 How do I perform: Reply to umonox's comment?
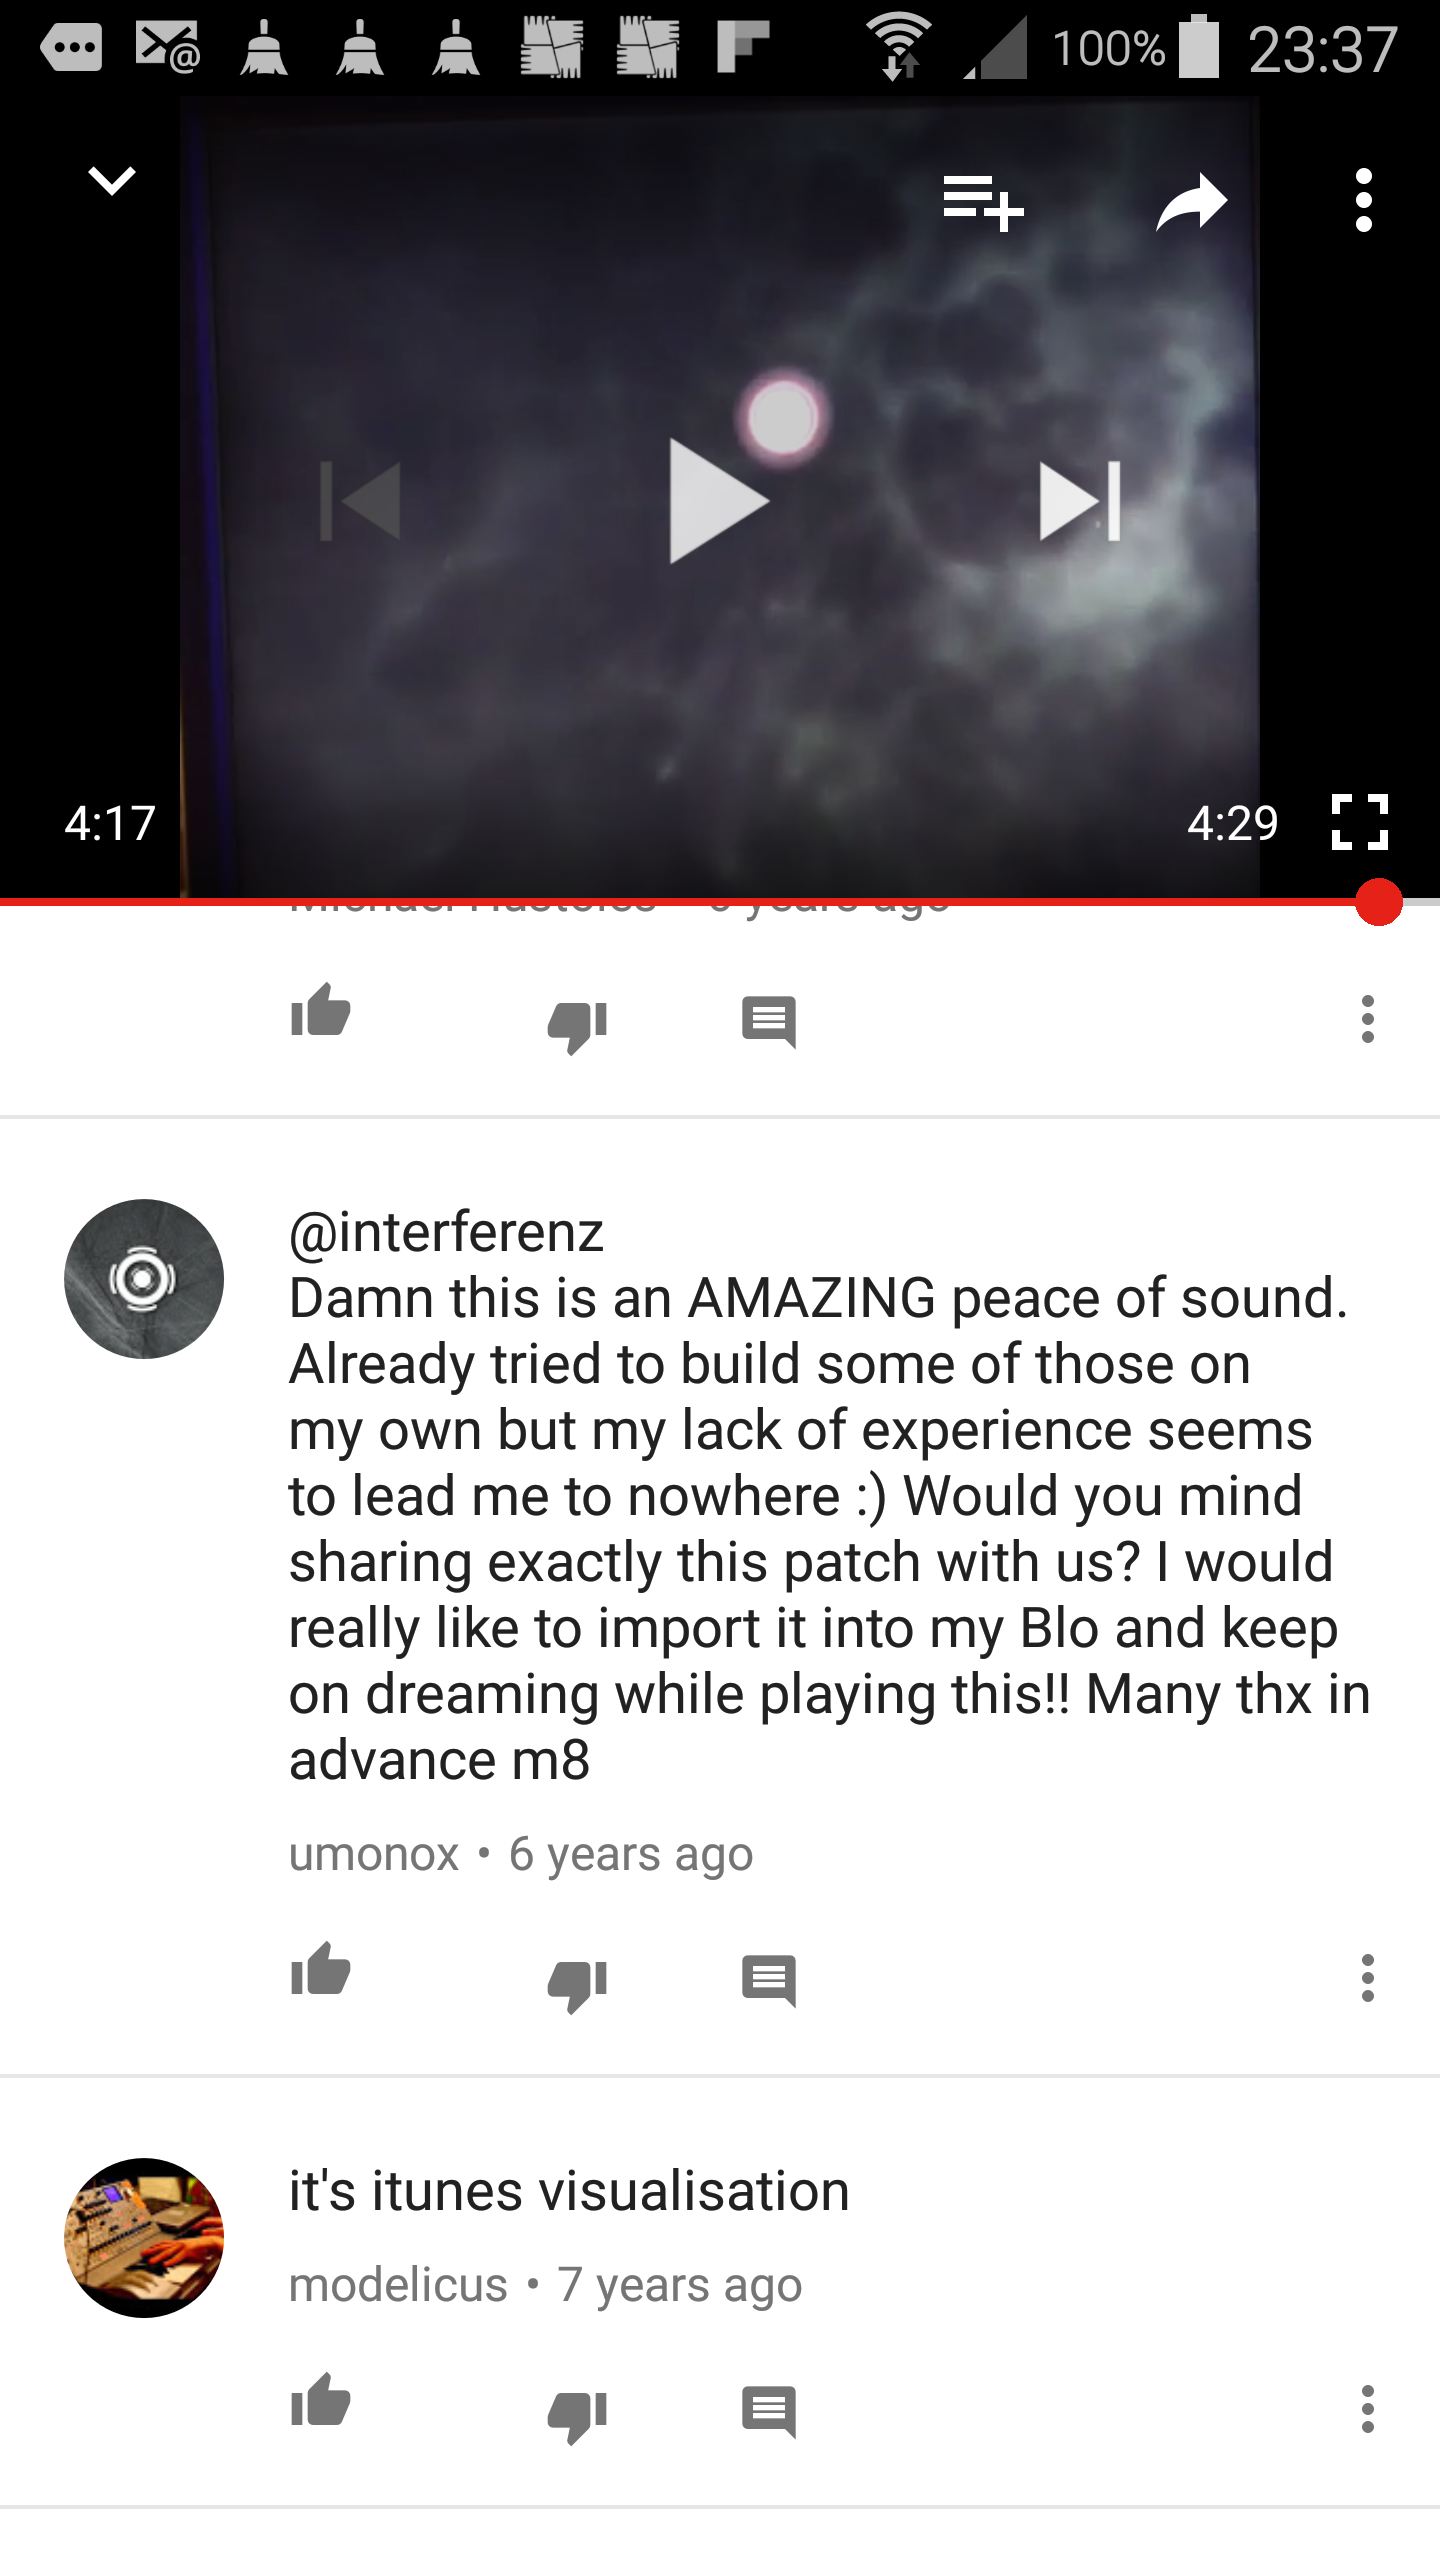[x=769, y=1981]
